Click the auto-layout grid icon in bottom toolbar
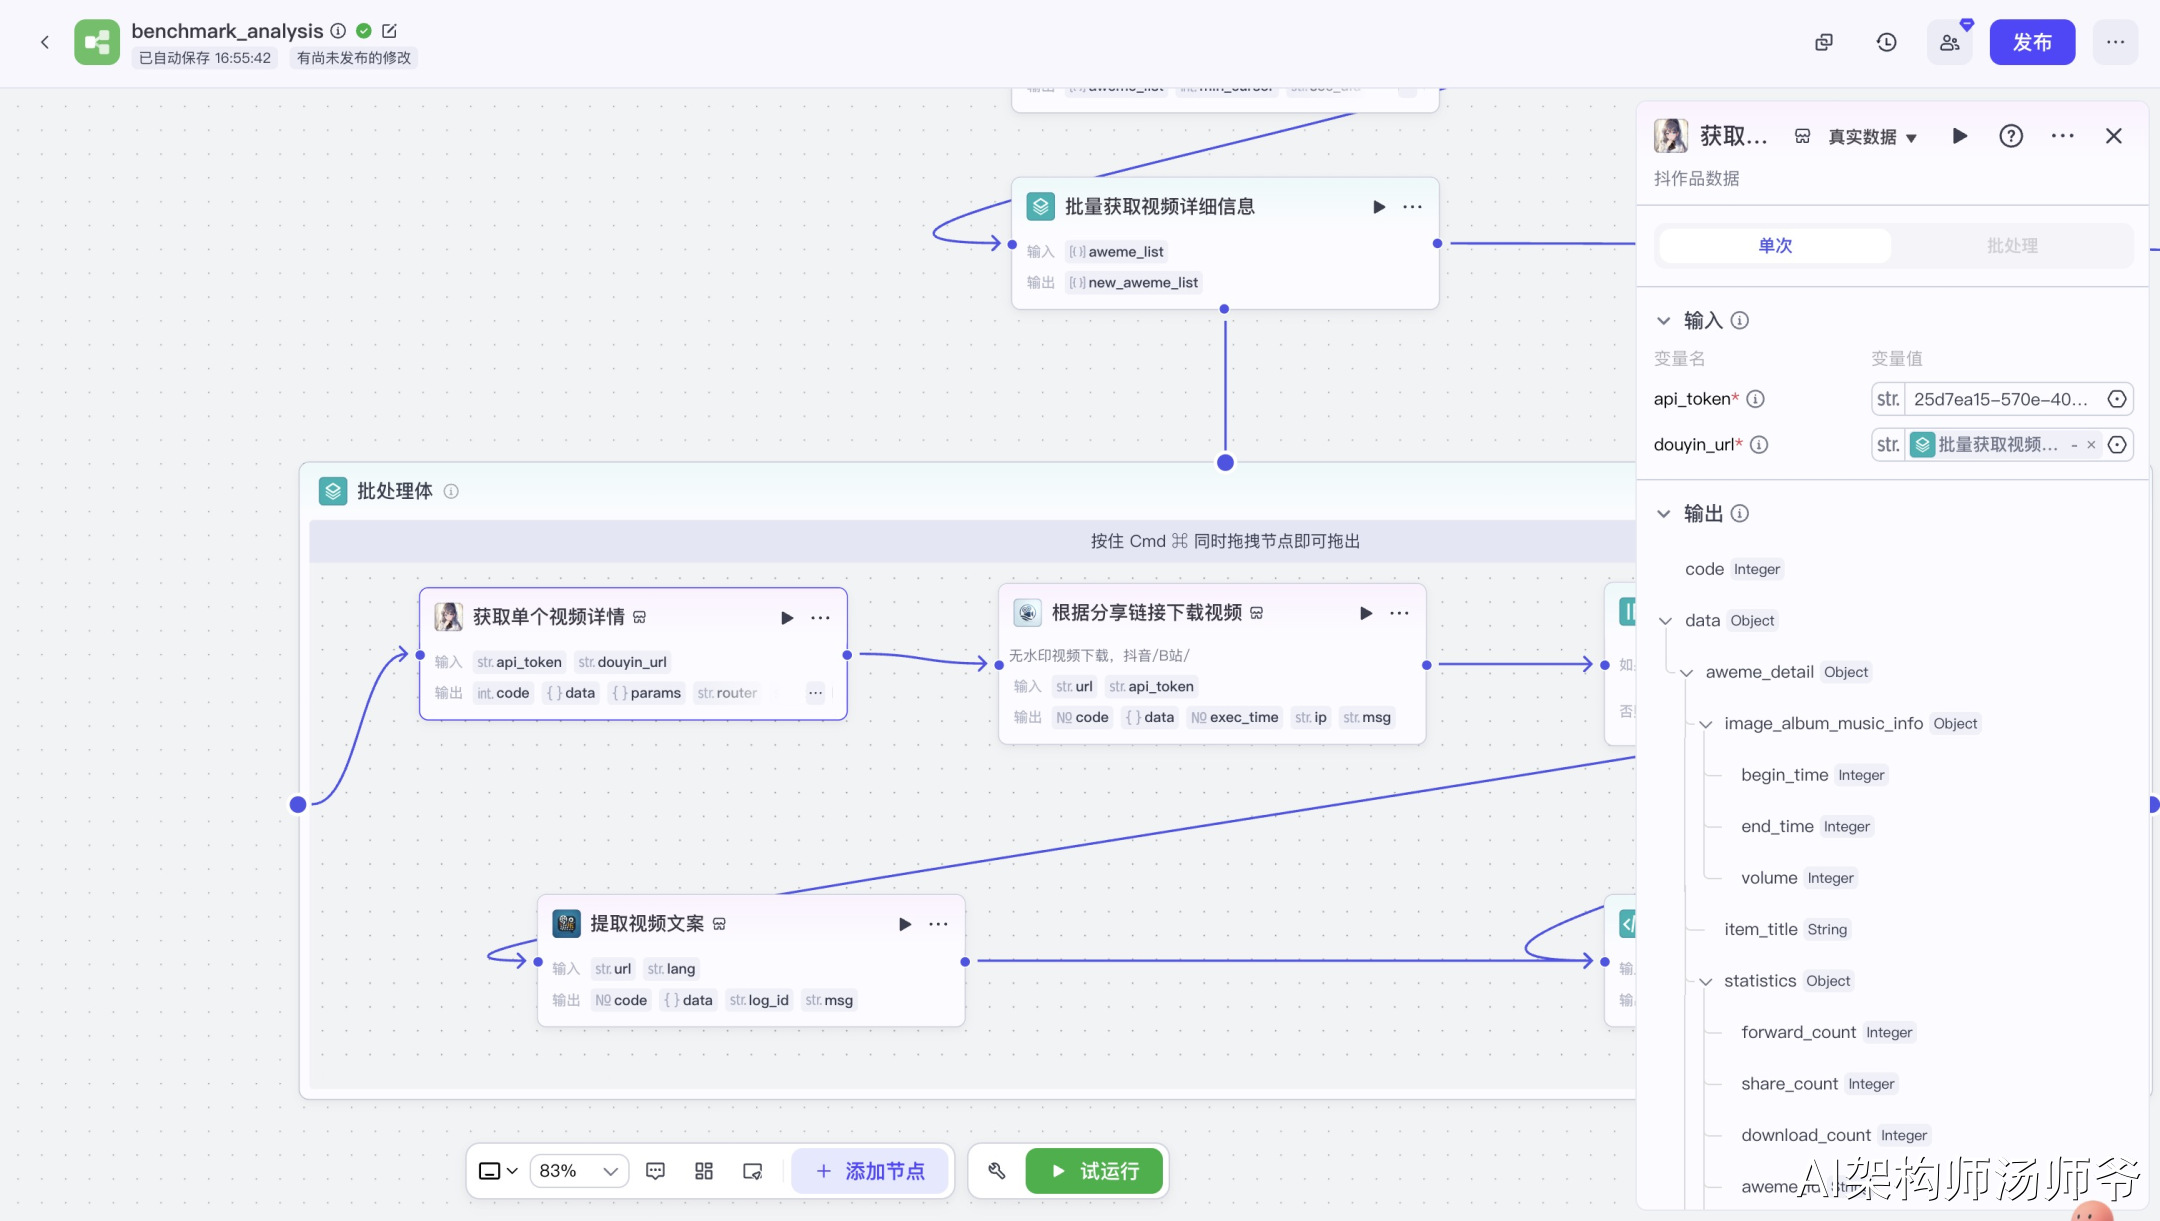2160x1221 pixels. click(704, 1171)
